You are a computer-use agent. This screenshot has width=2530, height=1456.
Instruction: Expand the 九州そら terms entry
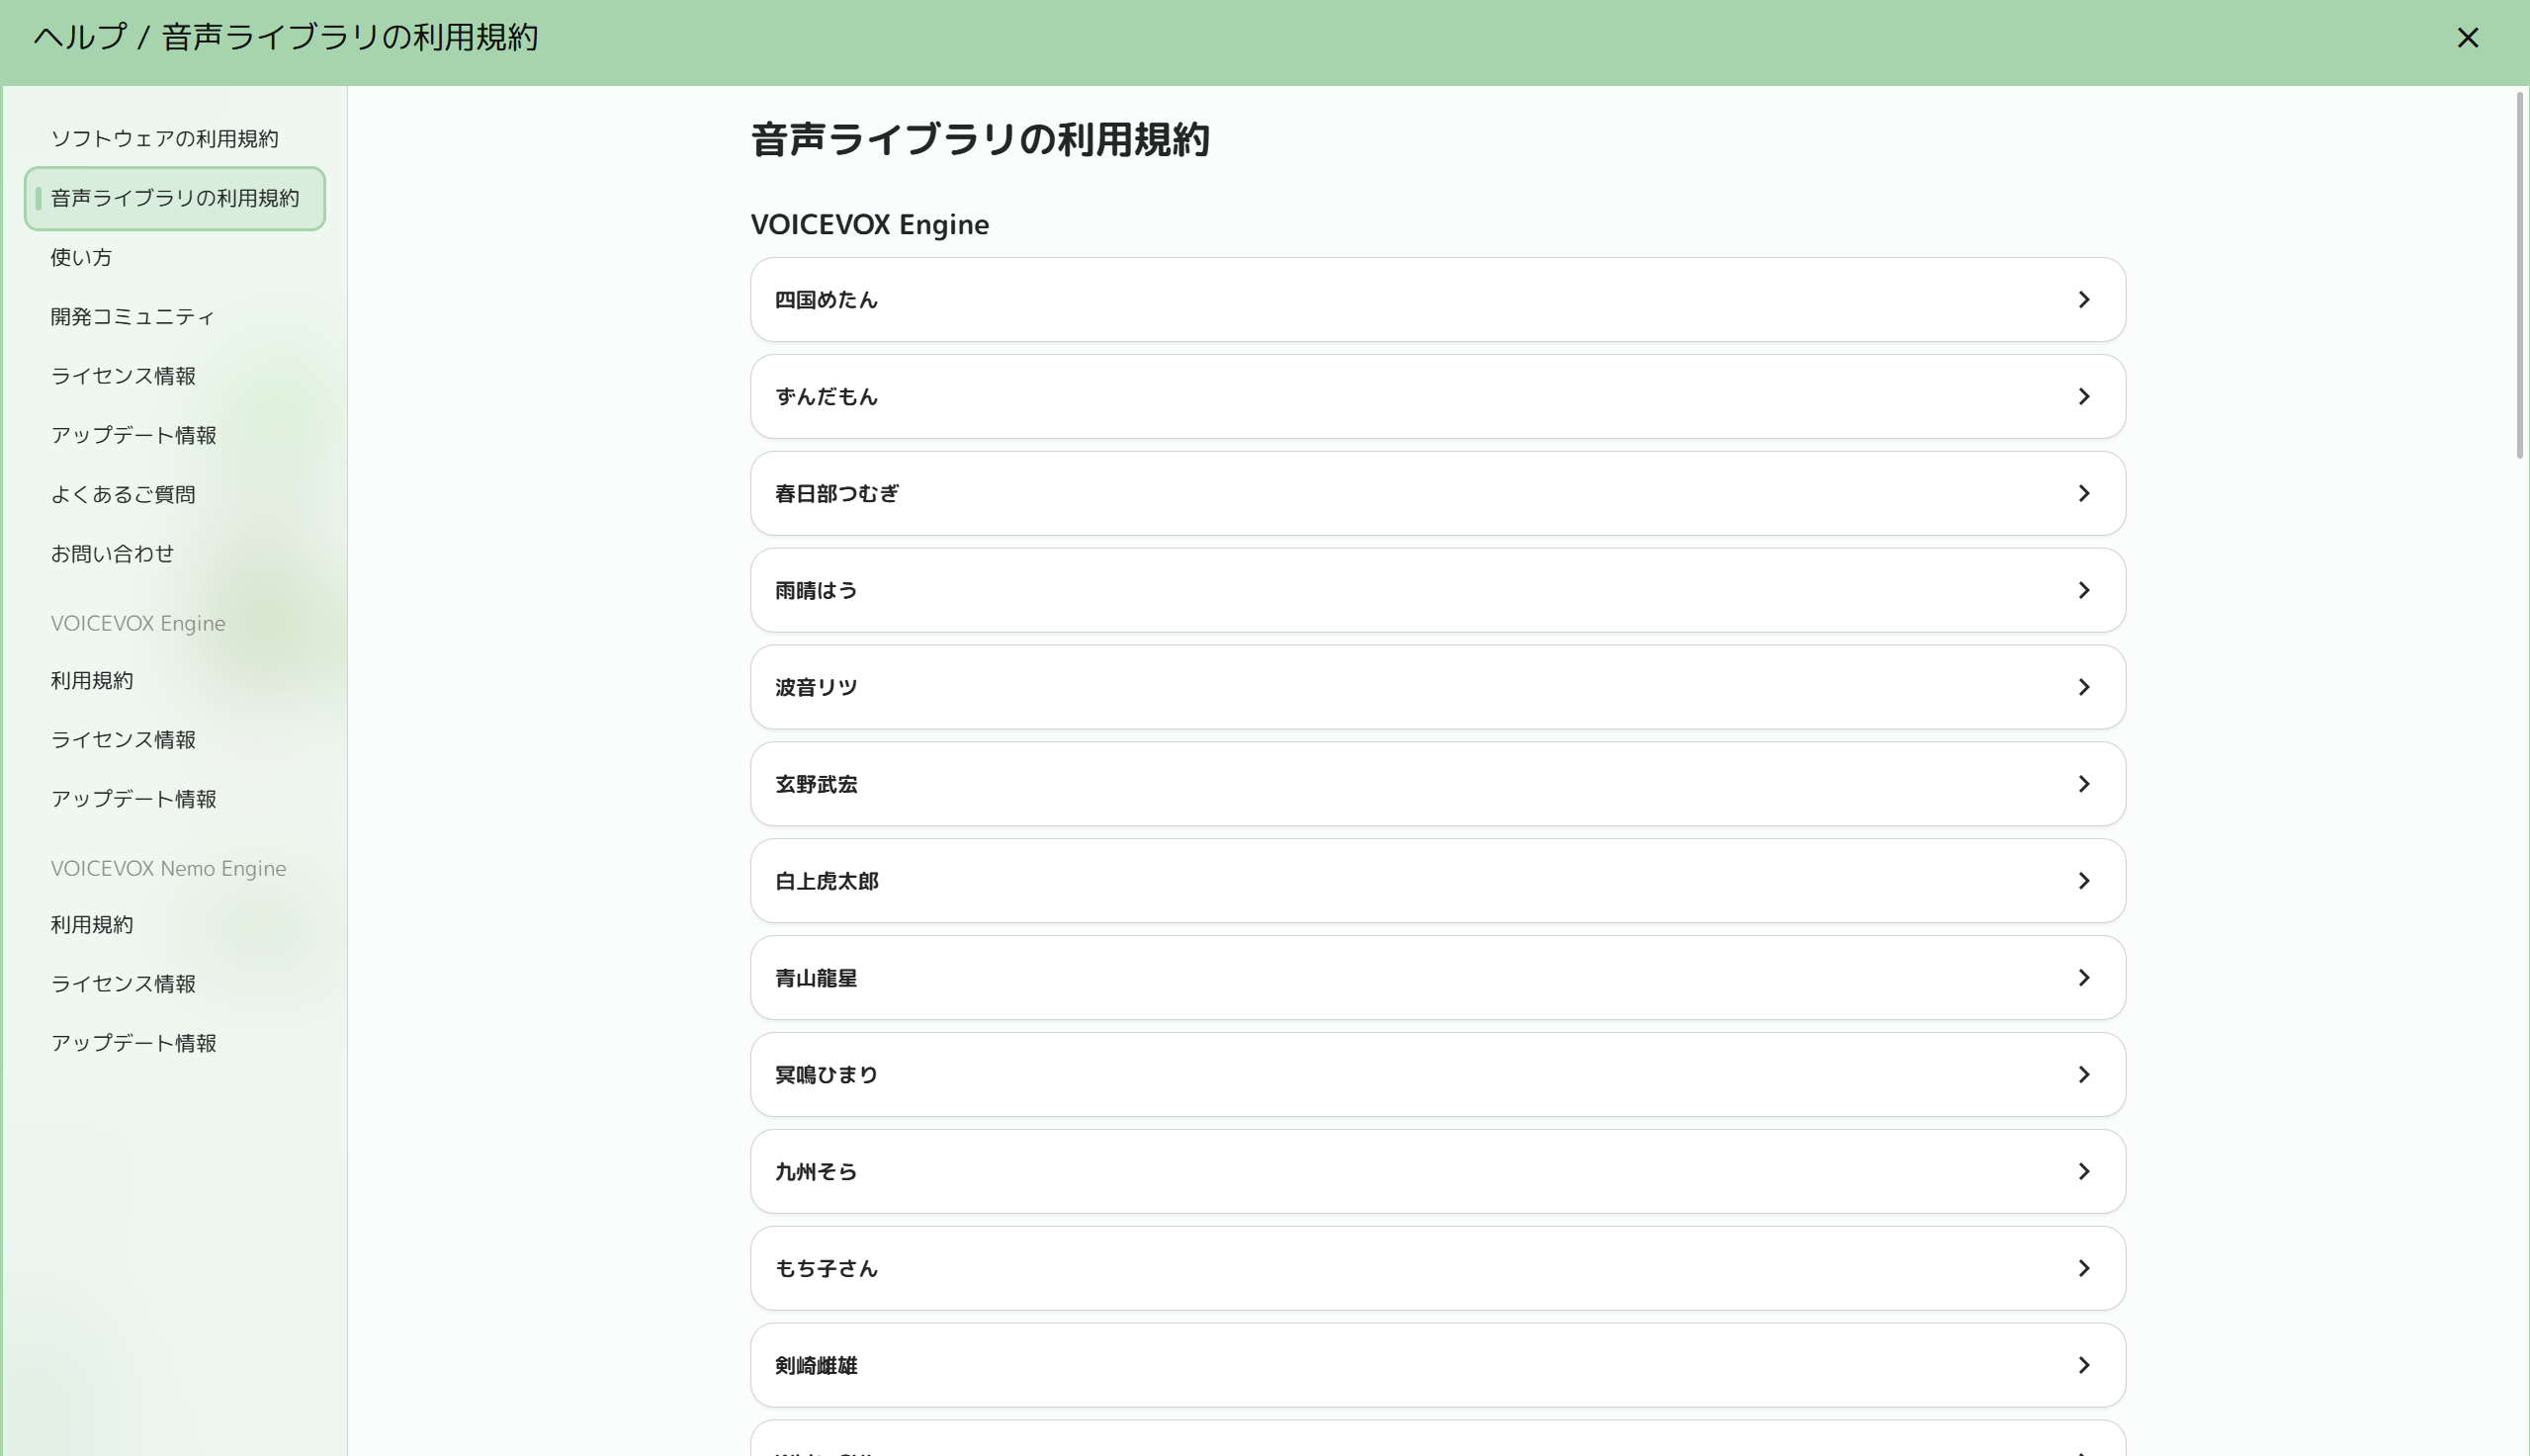1437,1172
